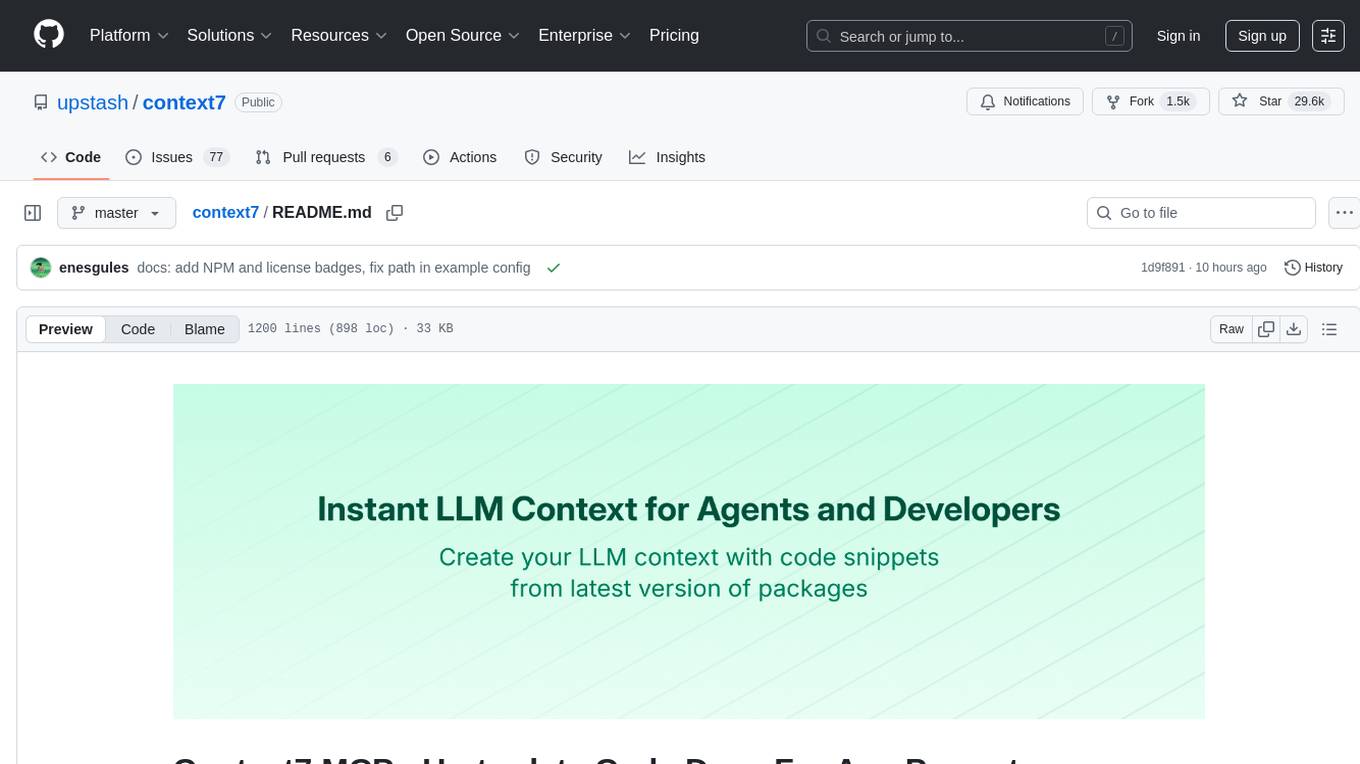Viewport: 1360px width, 764px height.
Task: Open the master branch dropdown
Action: point(117,213)
